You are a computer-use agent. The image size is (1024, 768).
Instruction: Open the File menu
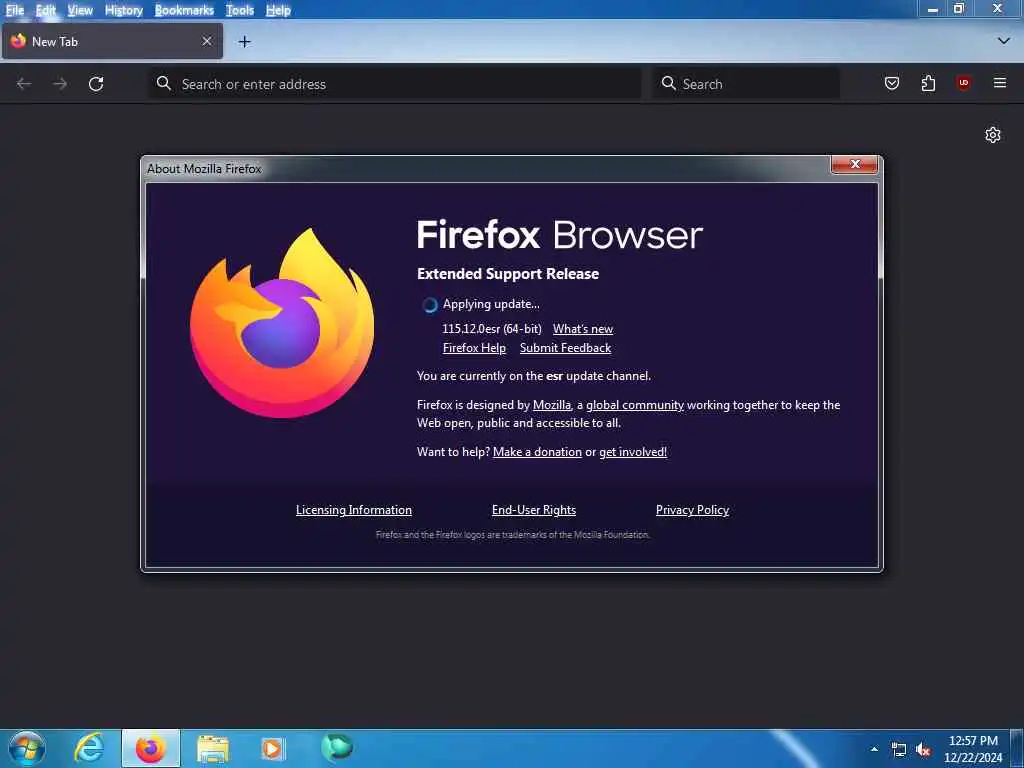pyautogui.click(x=14, y=10)
